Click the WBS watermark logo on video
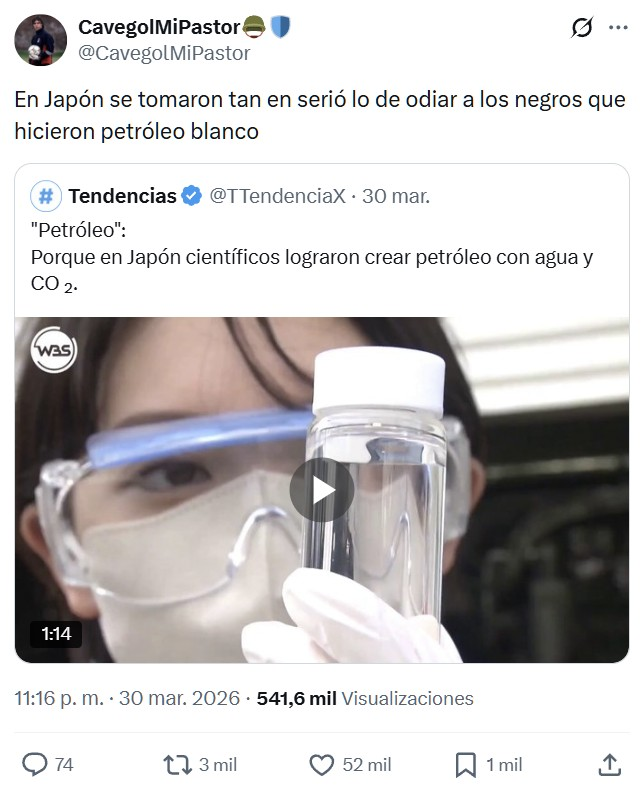 [54, 350]
